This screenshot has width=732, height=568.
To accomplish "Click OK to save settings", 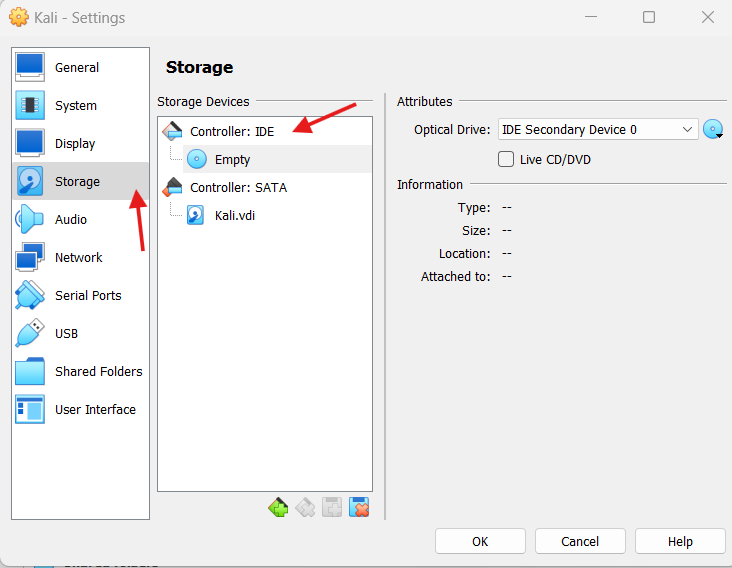I will [x=480, y=541].
